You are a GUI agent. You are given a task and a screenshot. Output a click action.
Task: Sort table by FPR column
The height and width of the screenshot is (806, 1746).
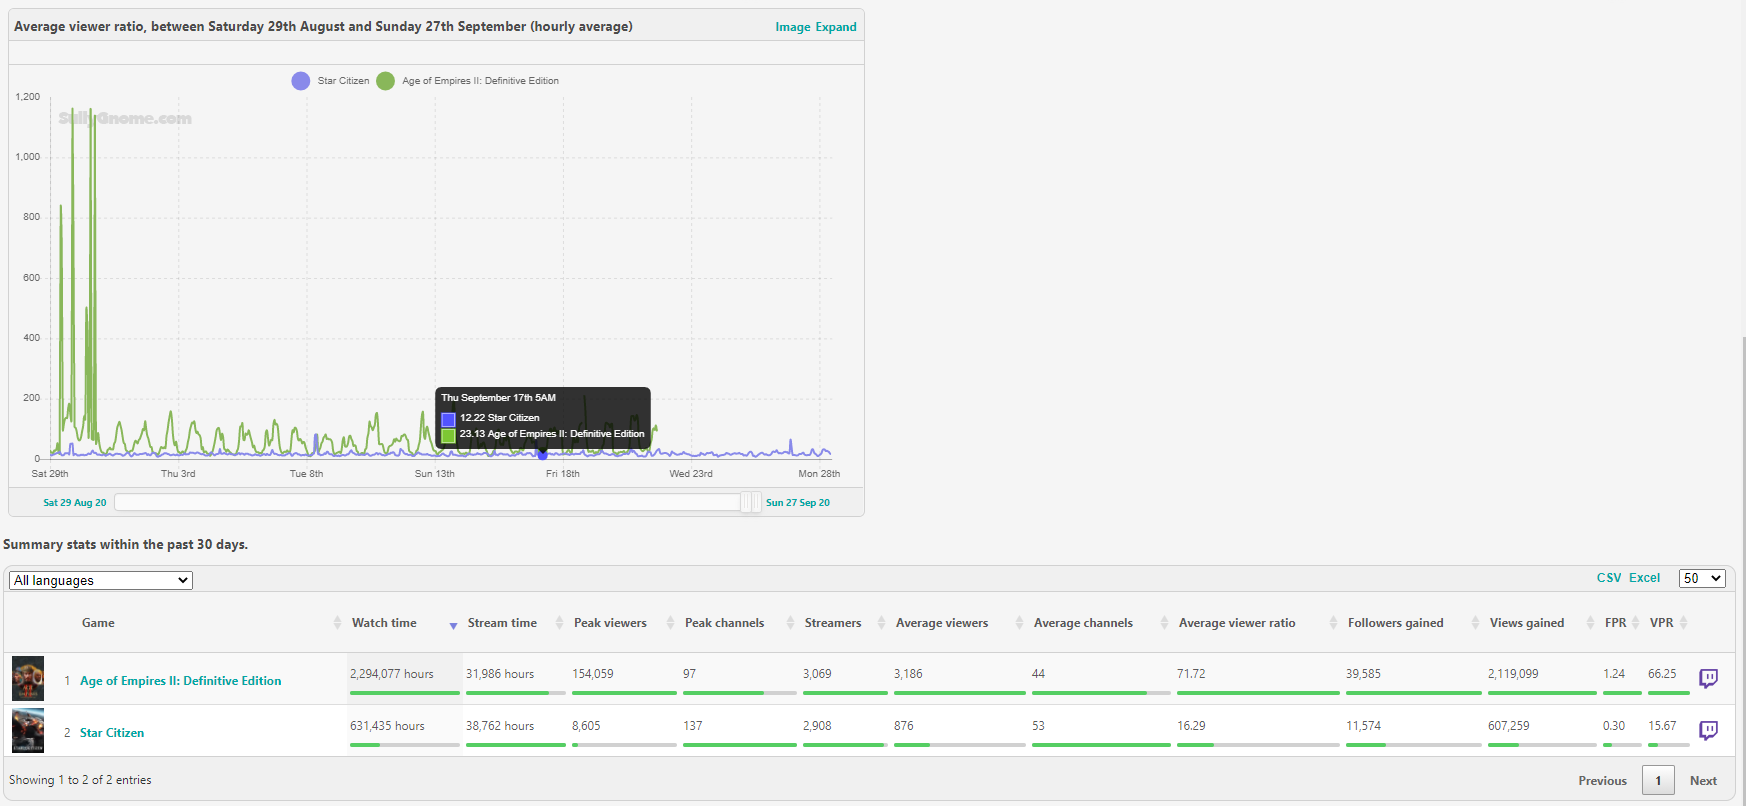click(1615, 623)
